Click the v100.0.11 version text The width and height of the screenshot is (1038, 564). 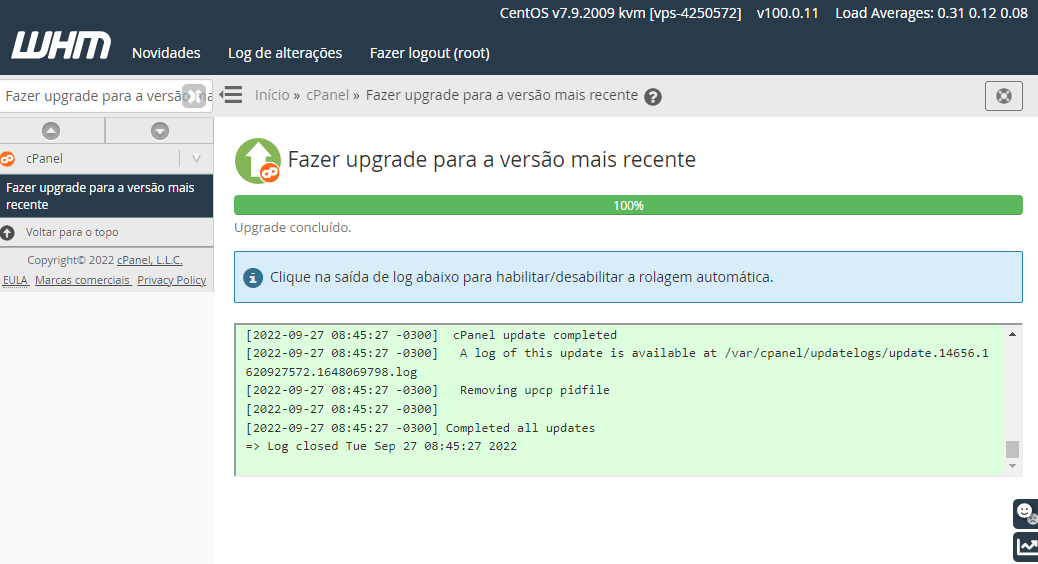(788, 13)
